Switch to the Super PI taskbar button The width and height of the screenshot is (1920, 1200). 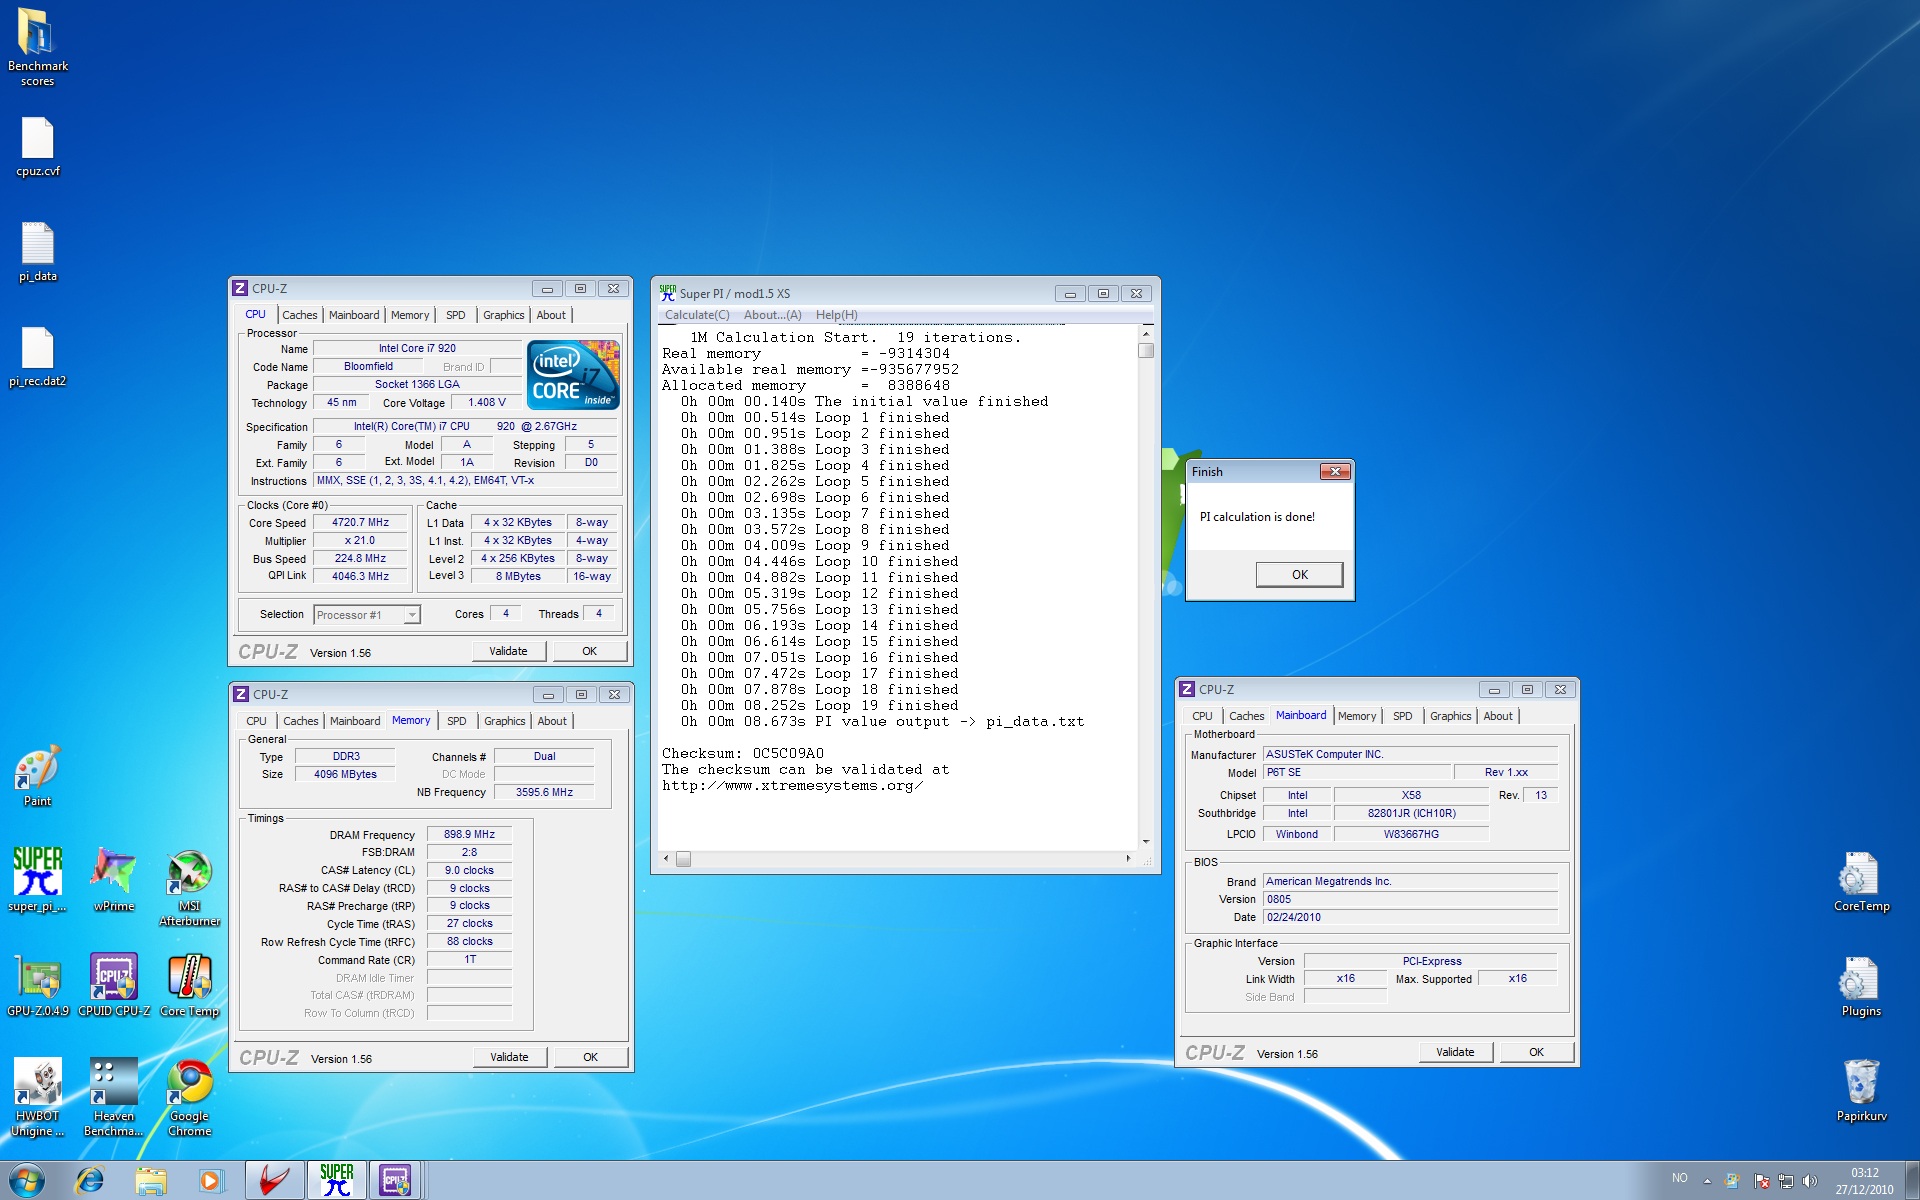(336, 1181)
